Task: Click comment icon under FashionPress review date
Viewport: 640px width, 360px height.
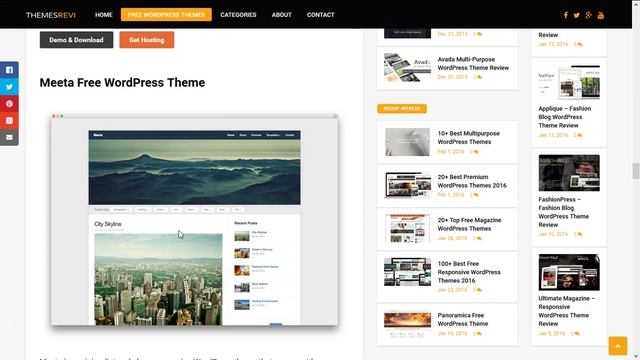Action: point(578,234)
